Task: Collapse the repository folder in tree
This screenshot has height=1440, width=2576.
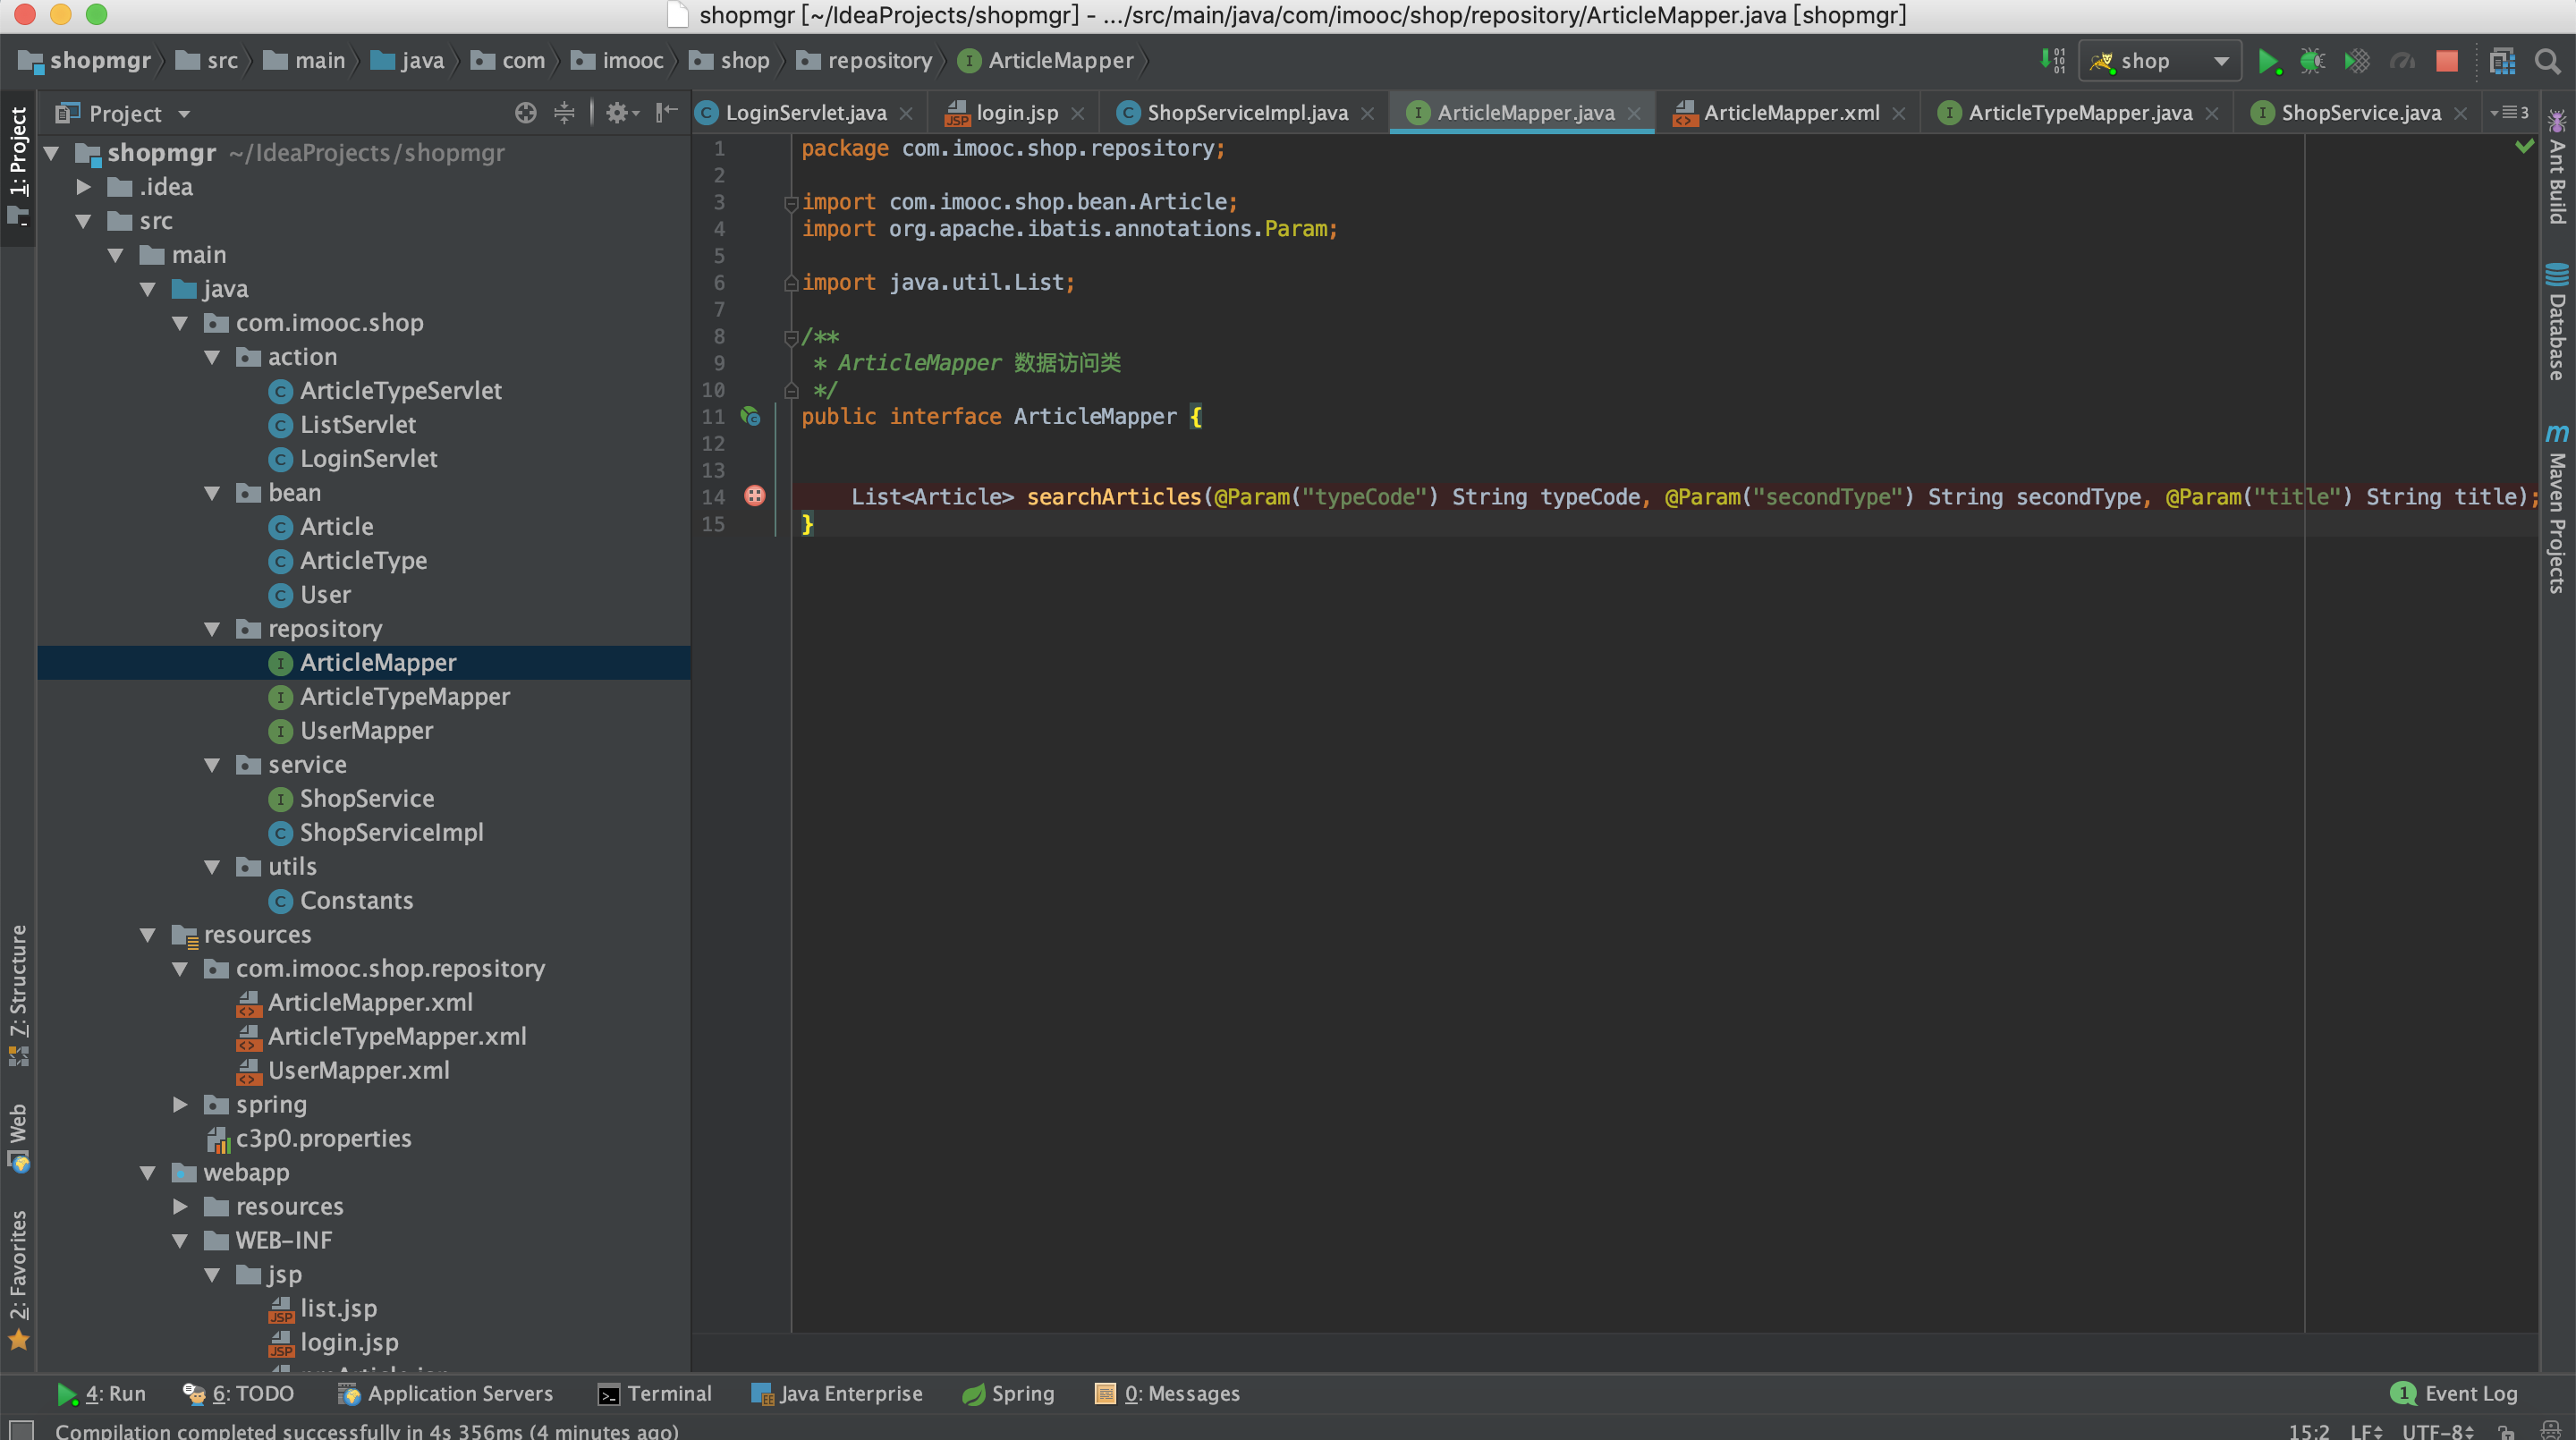Action: [212, 629]
